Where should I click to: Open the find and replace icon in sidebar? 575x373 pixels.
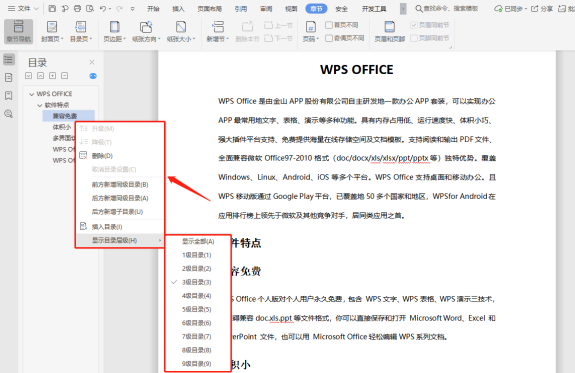[x=9, y=114]
